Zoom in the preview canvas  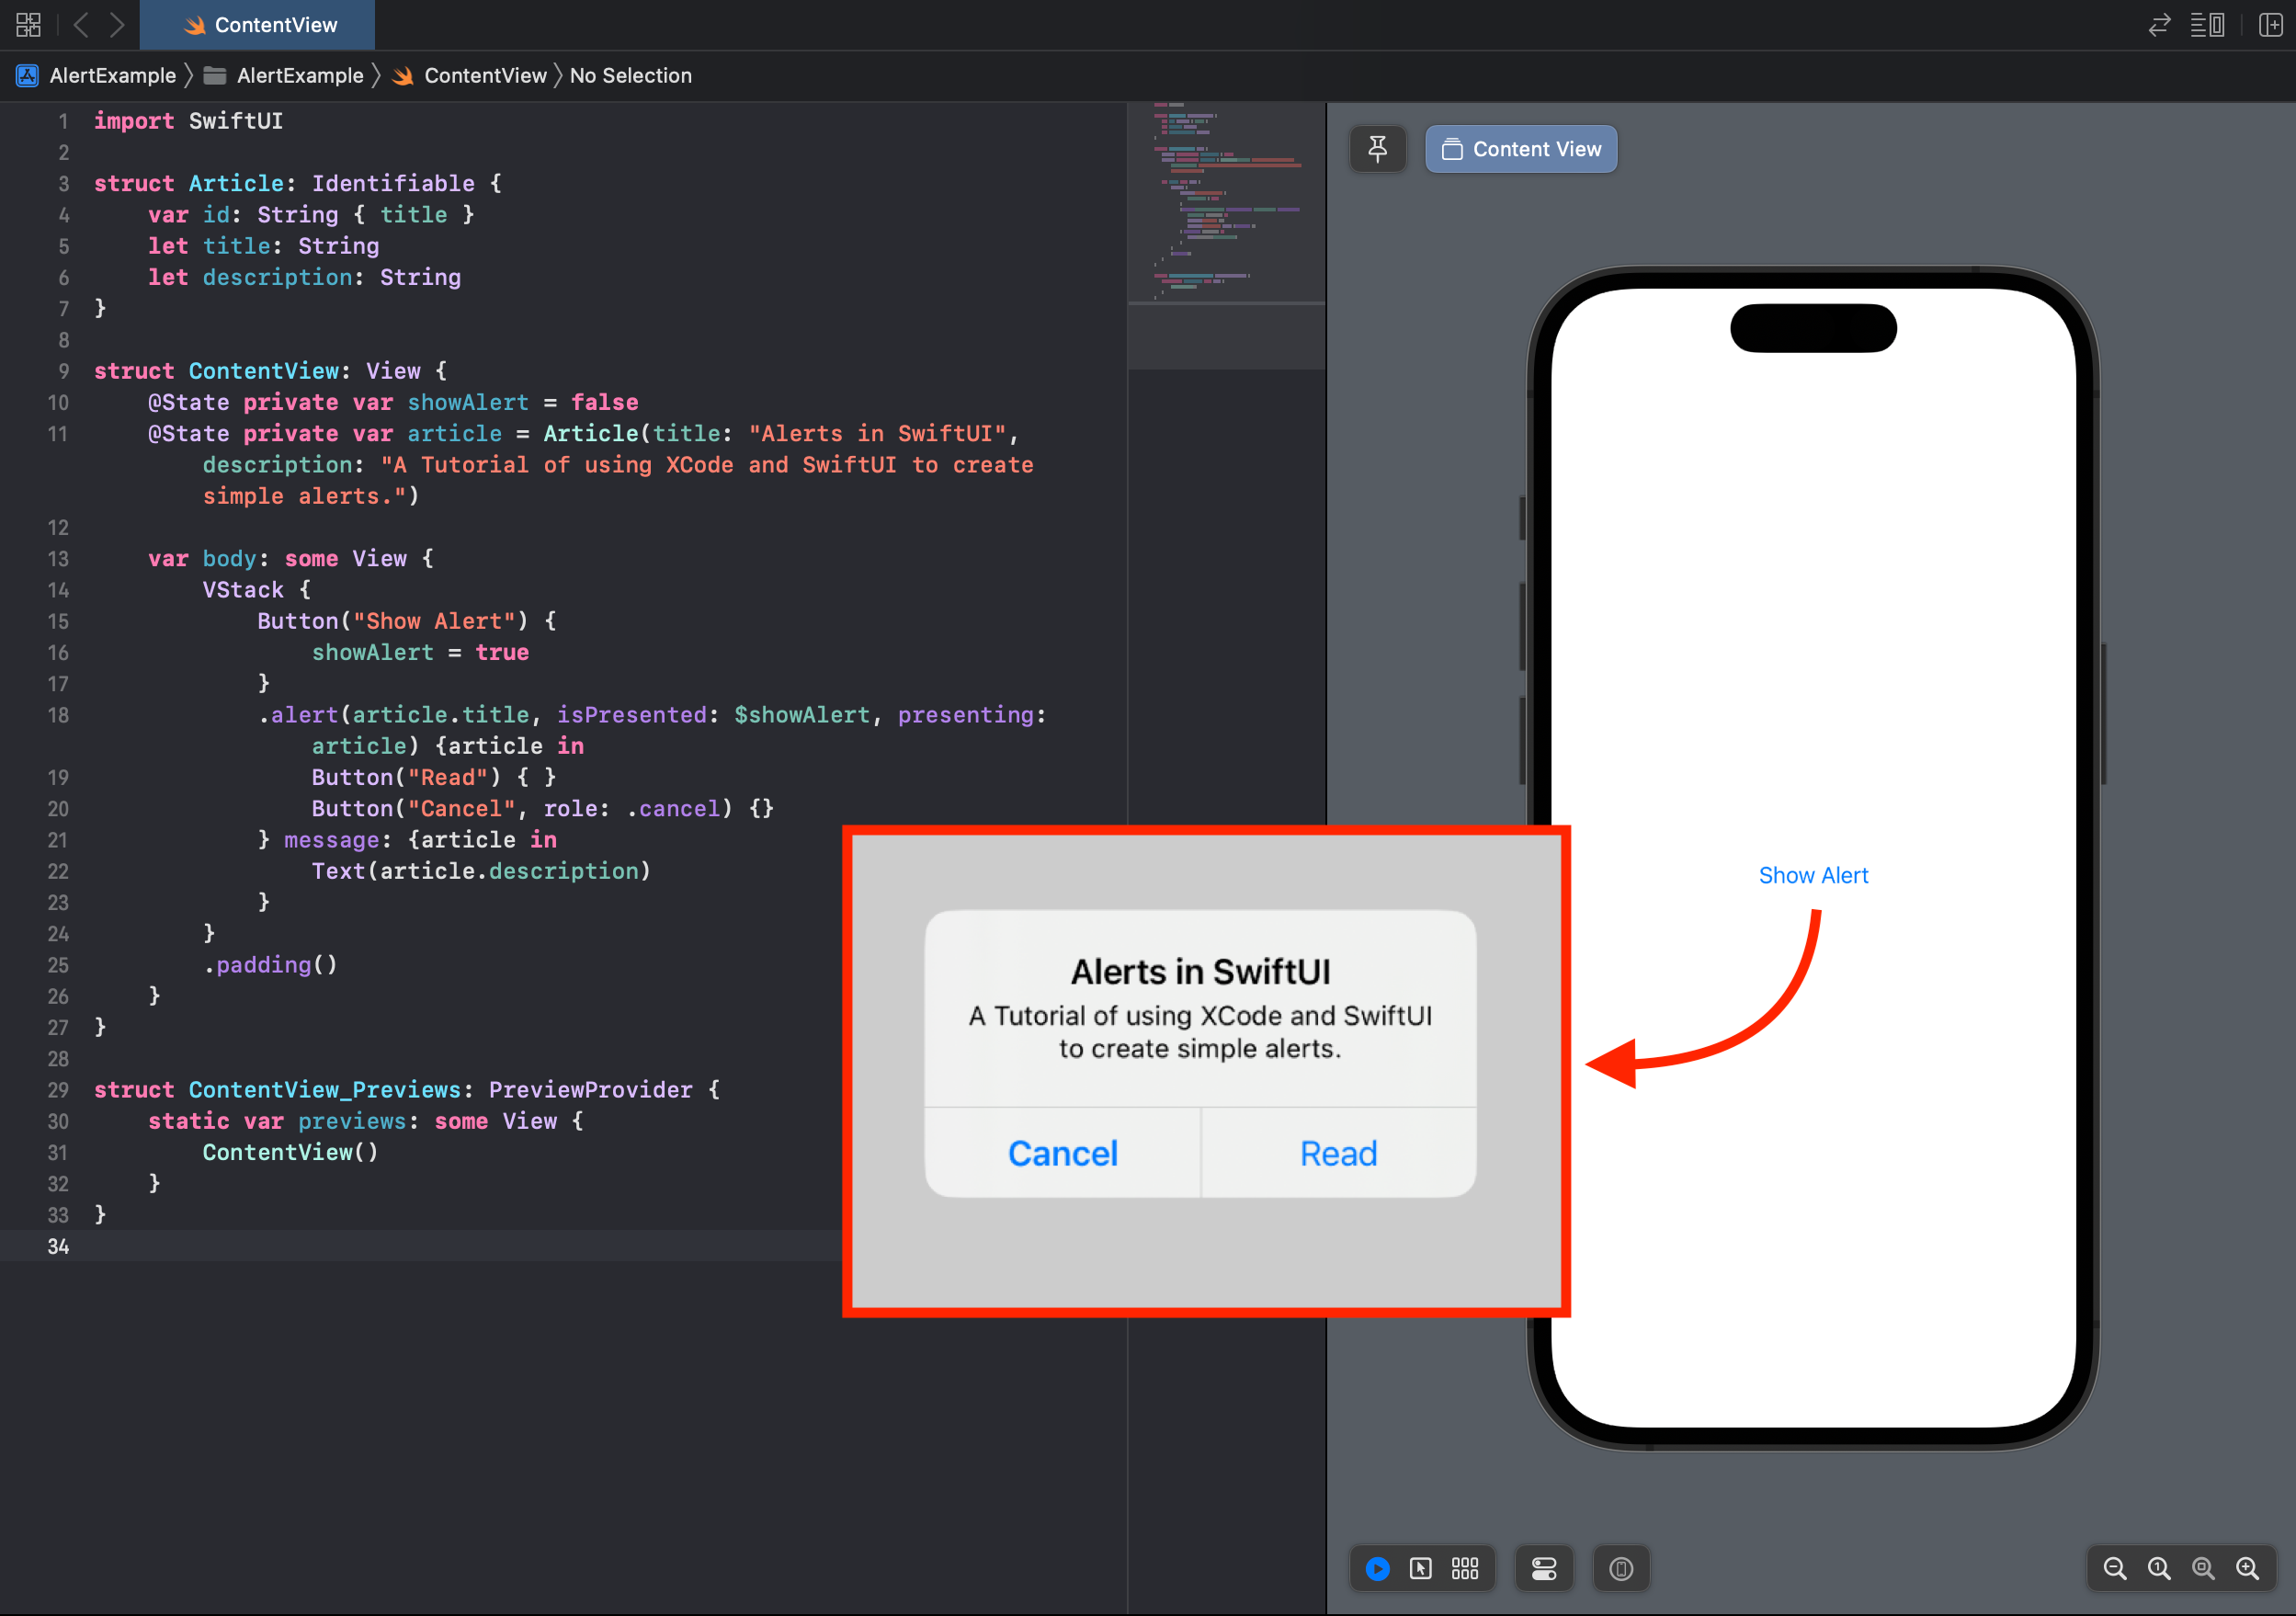(x=2247, y=1568)
